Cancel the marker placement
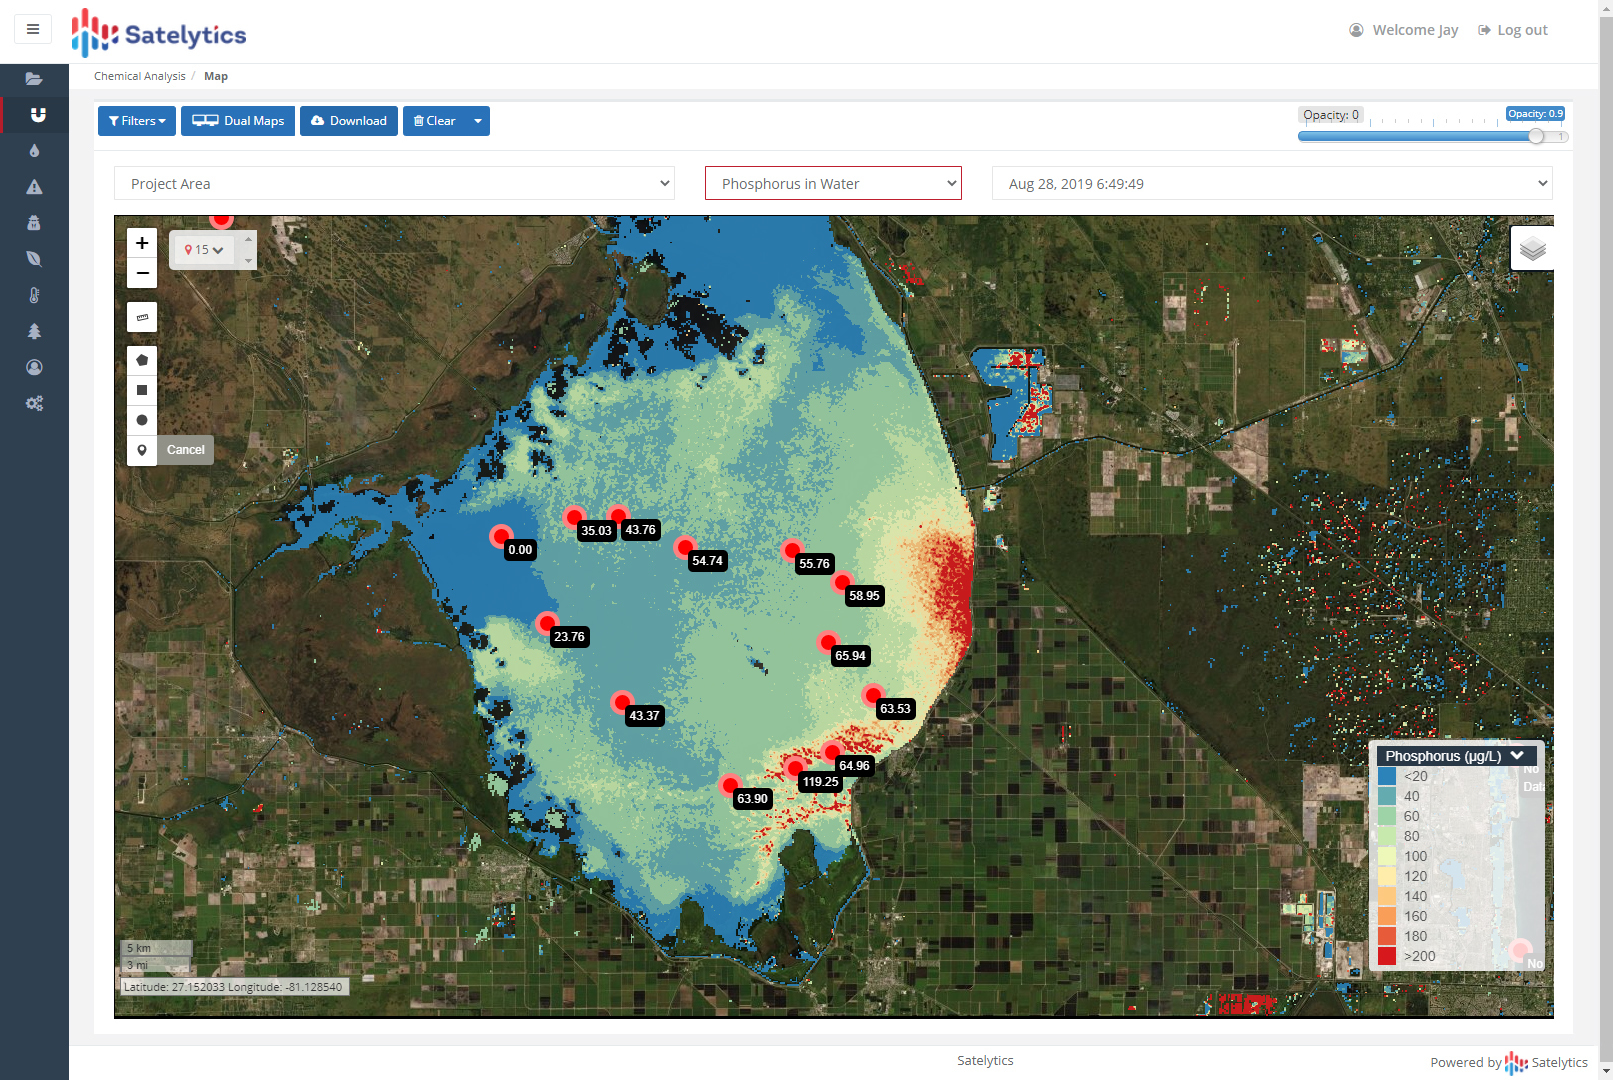This screenshot has height=1080, width=1613. (186, 450)
